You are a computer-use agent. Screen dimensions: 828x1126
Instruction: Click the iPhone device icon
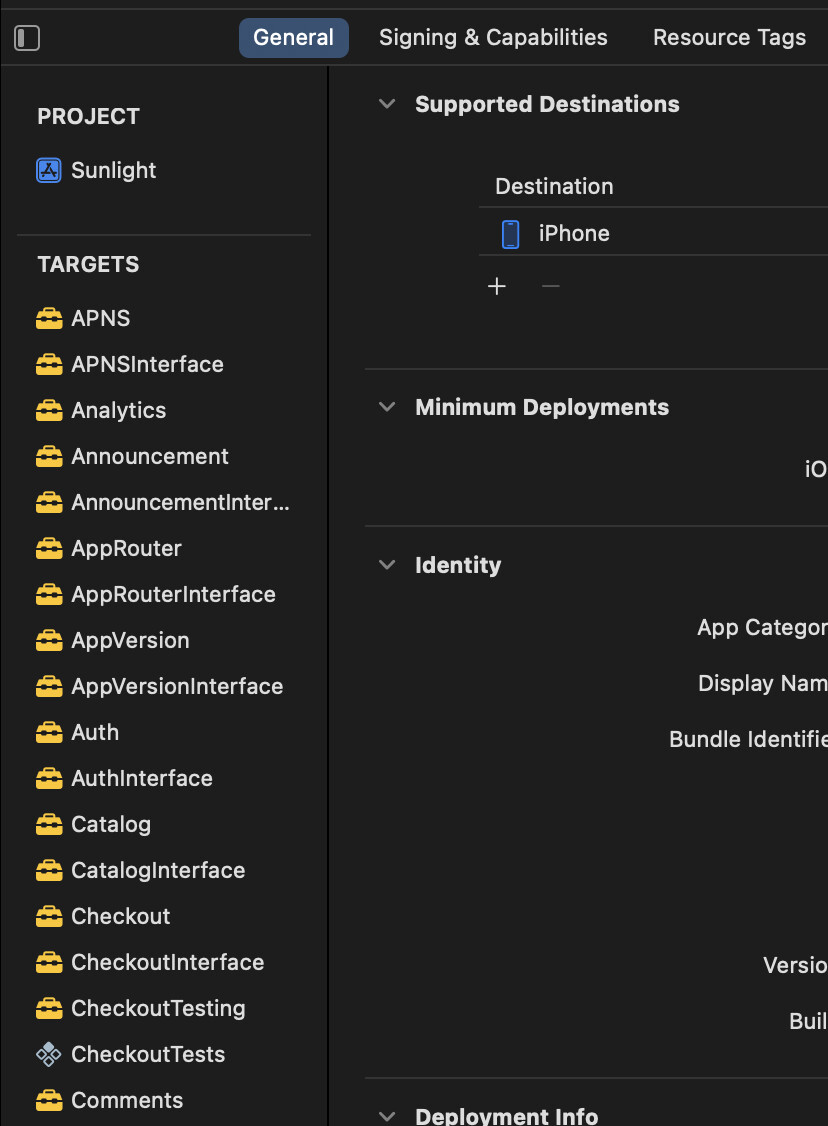511,234
